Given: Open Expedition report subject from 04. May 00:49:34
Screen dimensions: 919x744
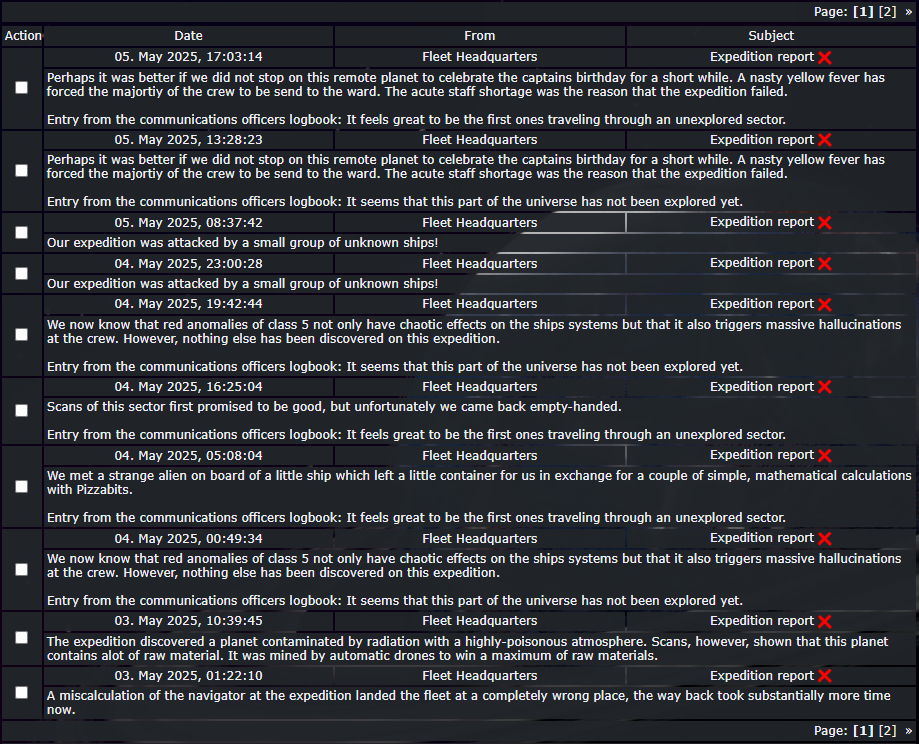Looking at the screenshot, I should (x=762, y=538).
